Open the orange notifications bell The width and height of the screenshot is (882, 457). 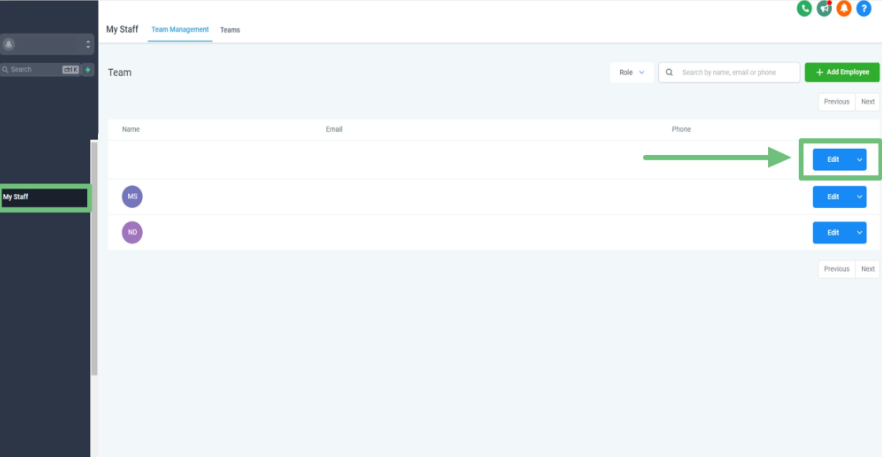[x=844, y=8]
